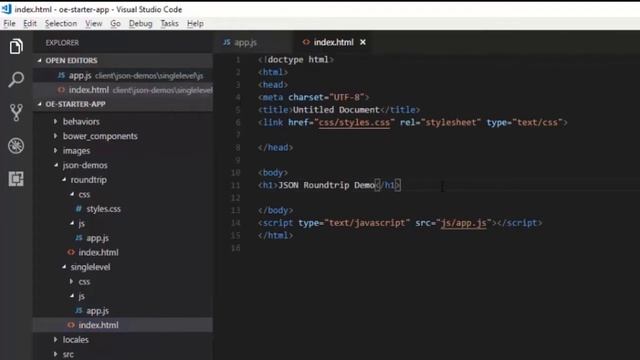
Task: Click JS icon of app.js in Open Editors
Action: pyautogui.click(x=61, y=75)
